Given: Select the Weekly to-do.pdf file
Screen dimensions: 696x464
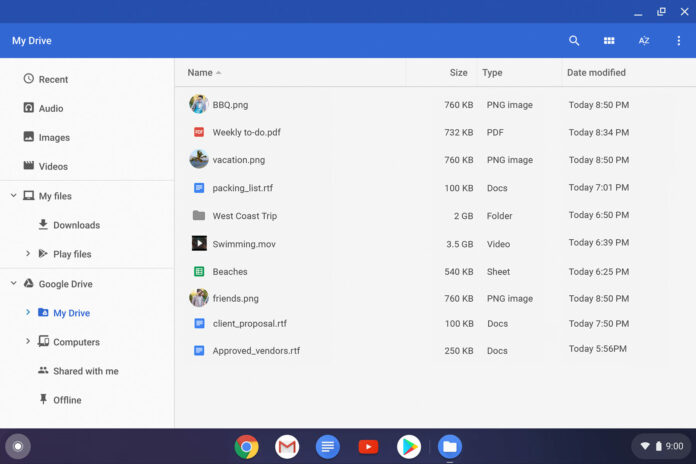Looking at the screenshot, I should click(x=246, y=132).
